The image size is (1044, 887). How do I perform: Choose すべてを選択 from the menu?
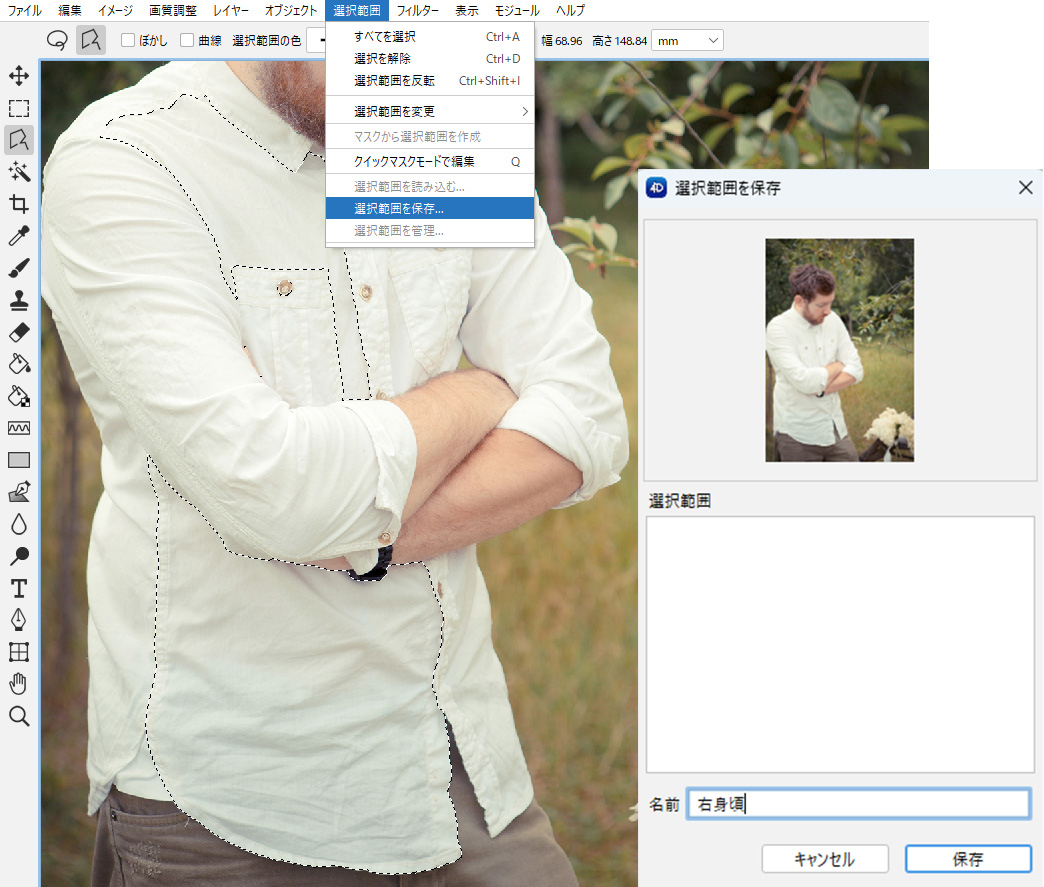click(x=430, y=37)
